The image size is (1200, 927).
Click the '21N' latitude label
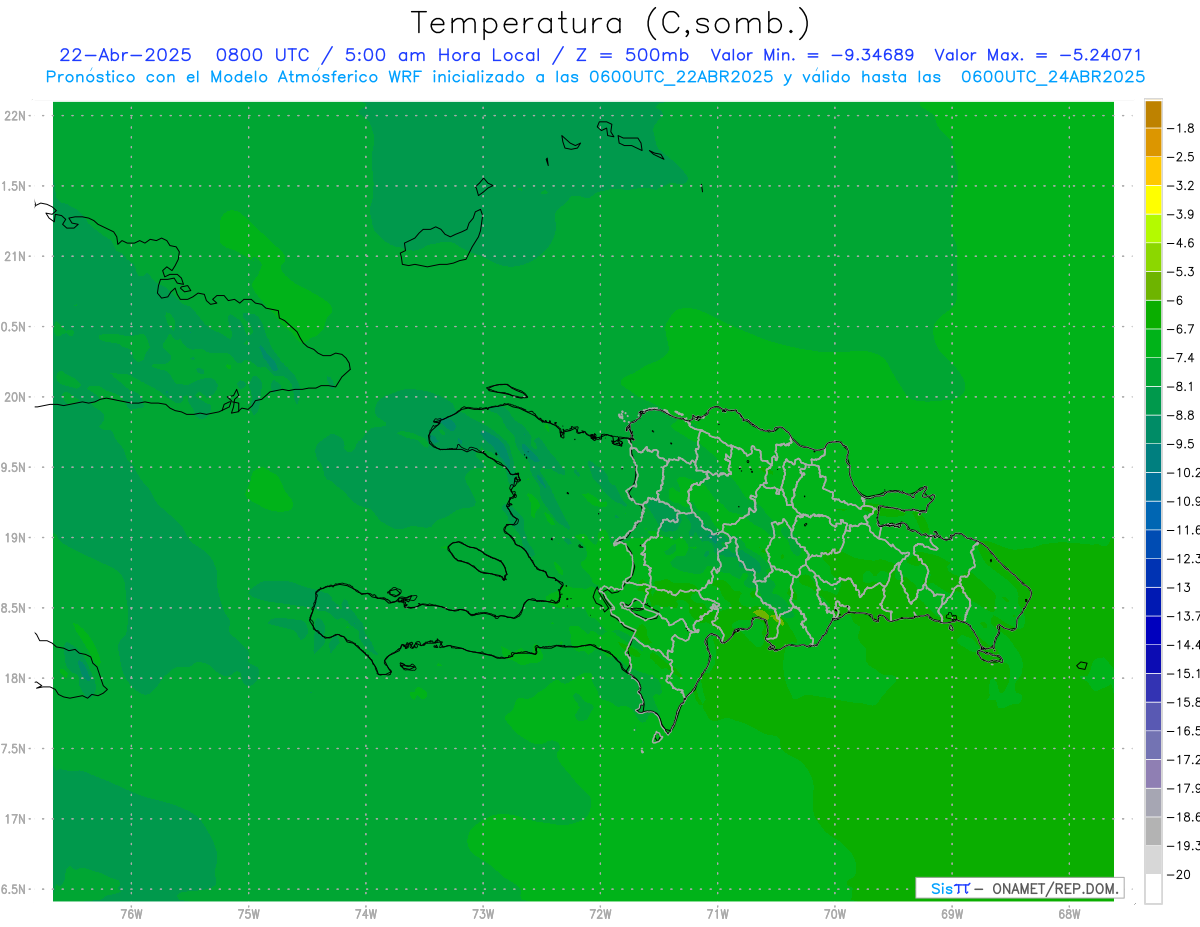click(16, 256)
